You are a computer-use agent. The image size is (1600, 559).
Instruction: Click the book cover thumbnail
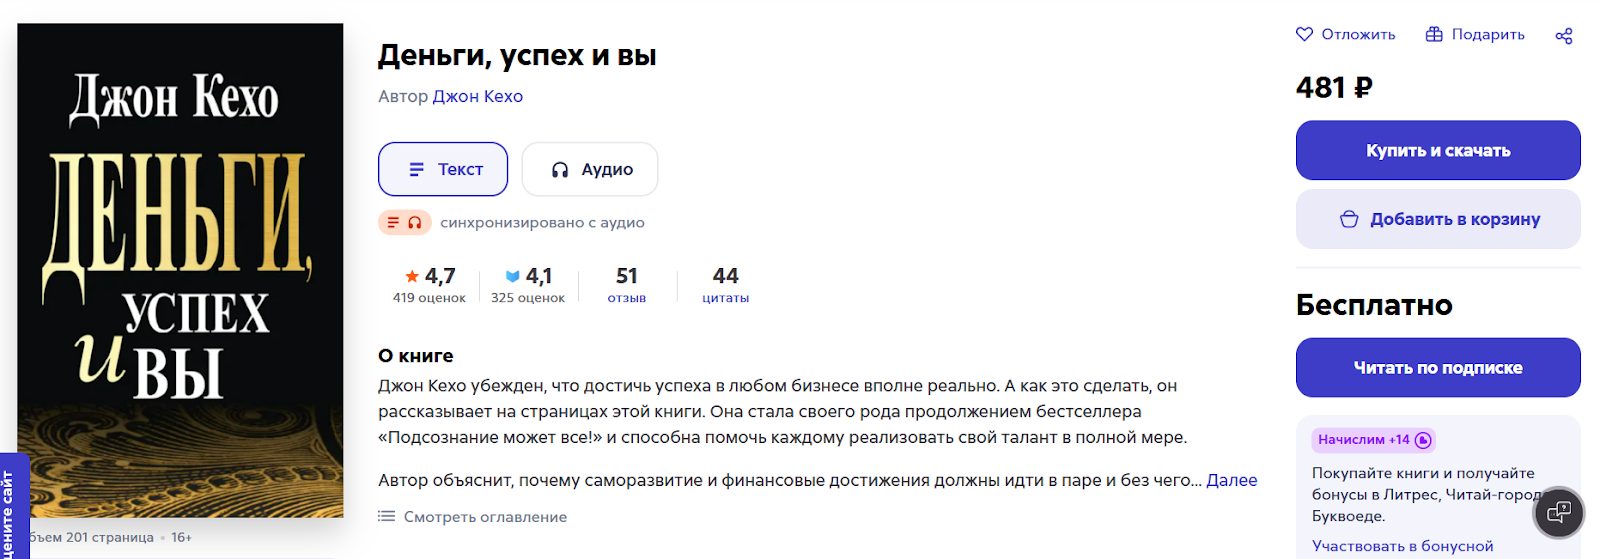coord(180,270)
